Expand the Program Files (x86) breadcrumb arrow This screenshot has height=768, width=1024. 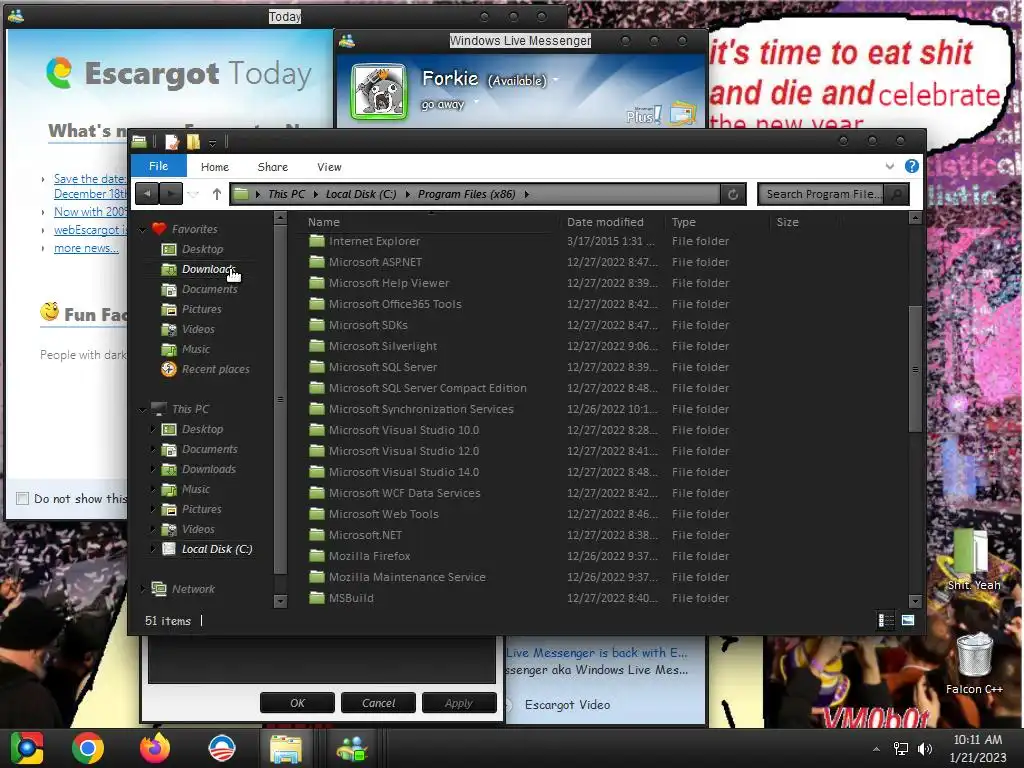click(526, 194)
